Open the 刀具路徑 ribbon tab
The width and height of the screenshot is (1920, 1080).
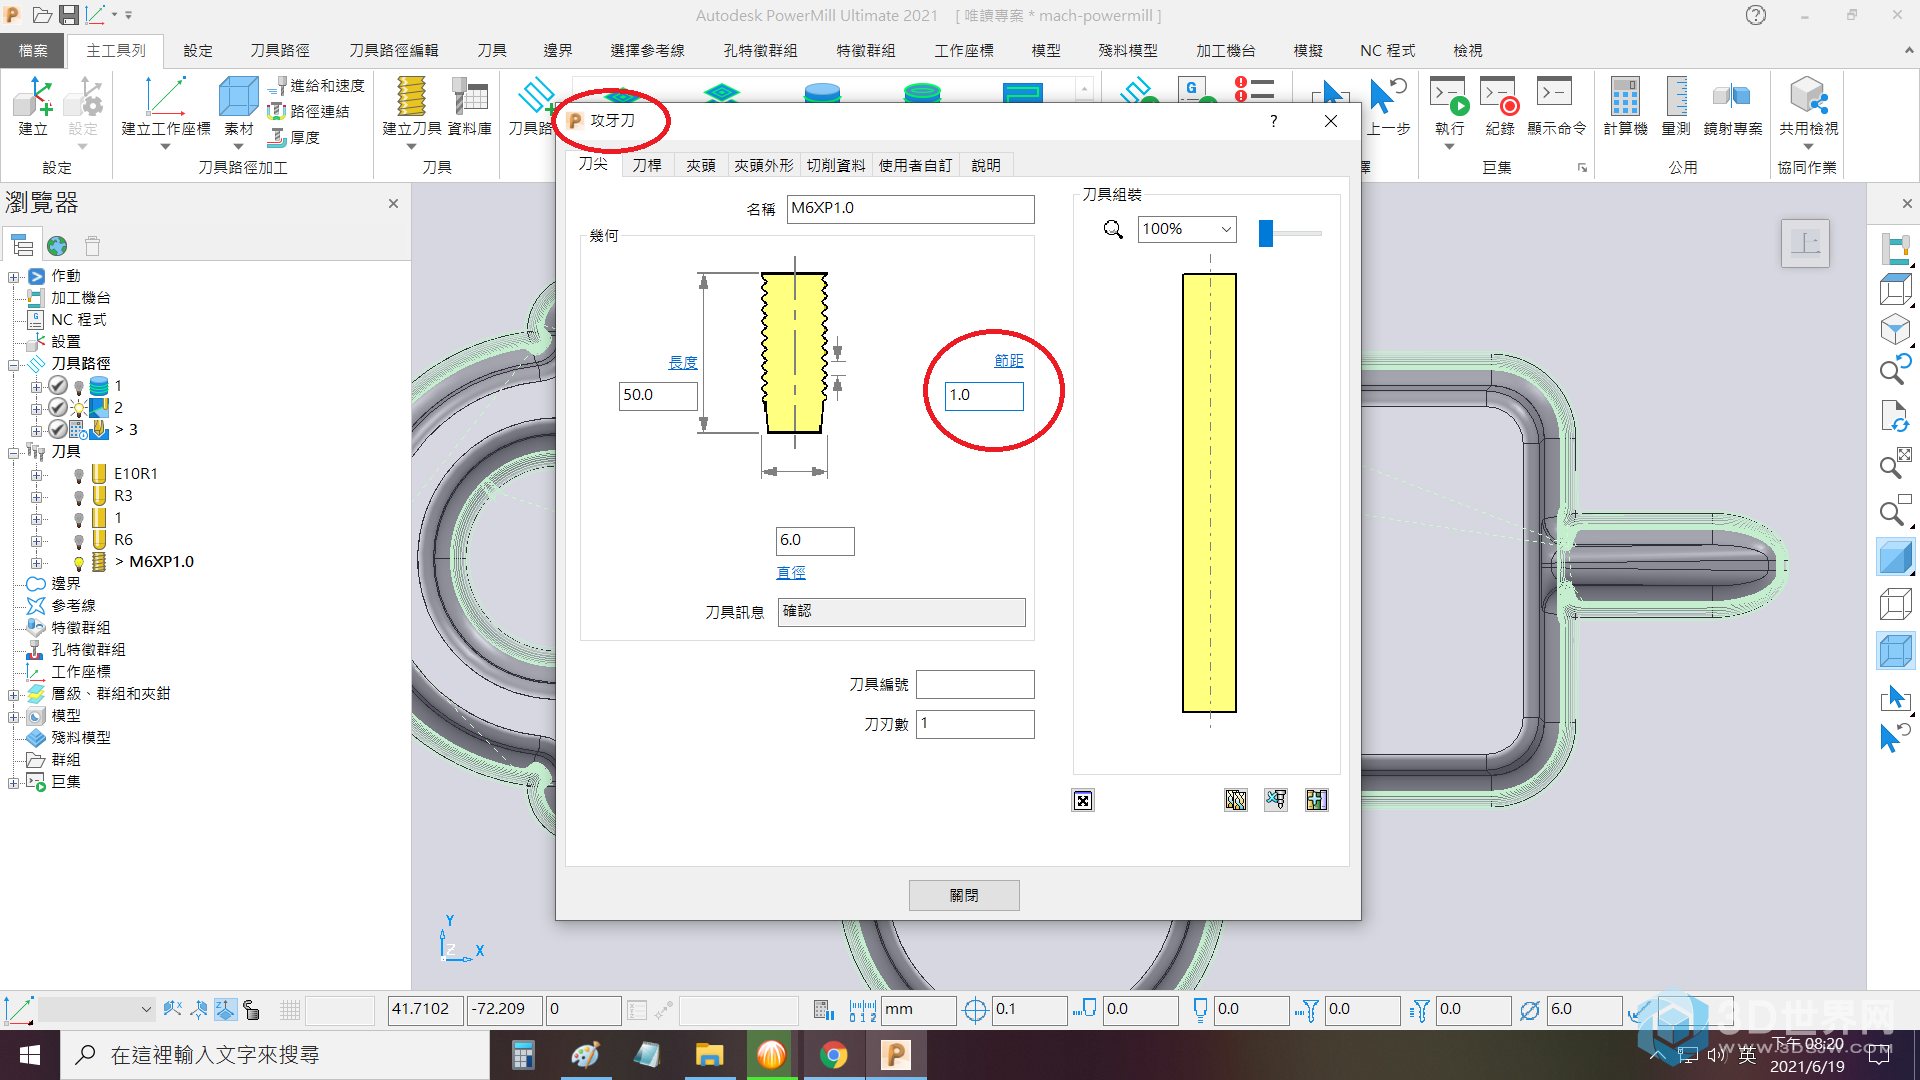280,50
